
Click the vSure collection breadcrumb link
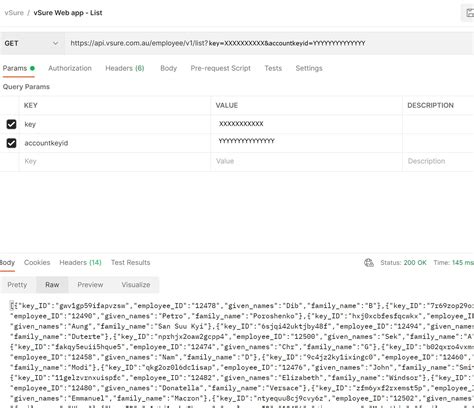(14, 13)
